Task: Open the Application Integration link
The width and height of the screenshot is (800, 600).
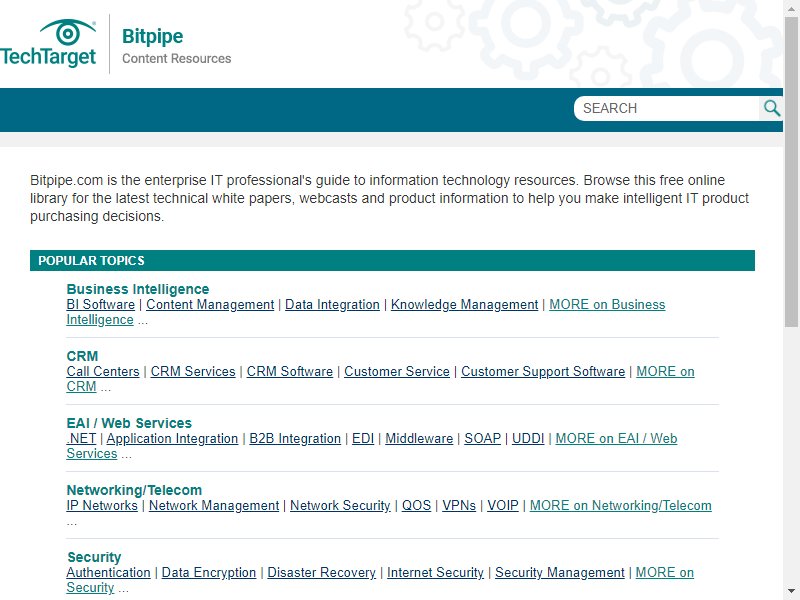Action: click(172, 439)
